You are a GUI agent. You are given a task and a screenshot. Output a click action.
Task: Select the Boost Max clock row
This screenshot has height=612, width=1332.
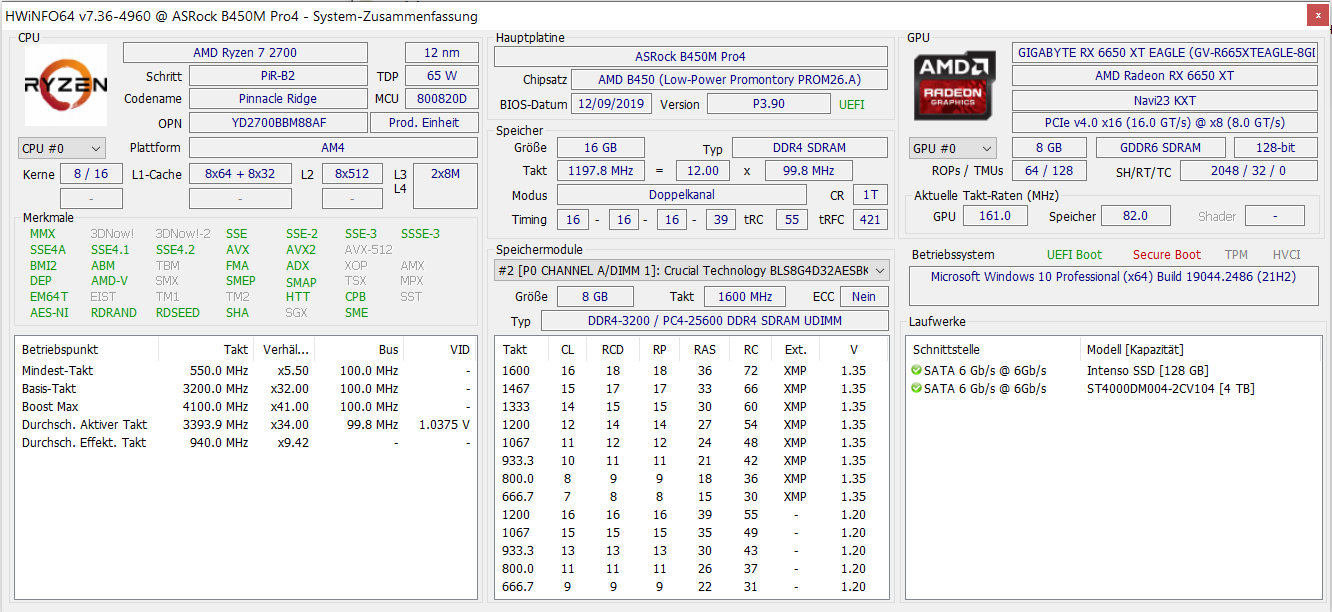[246, 407]
